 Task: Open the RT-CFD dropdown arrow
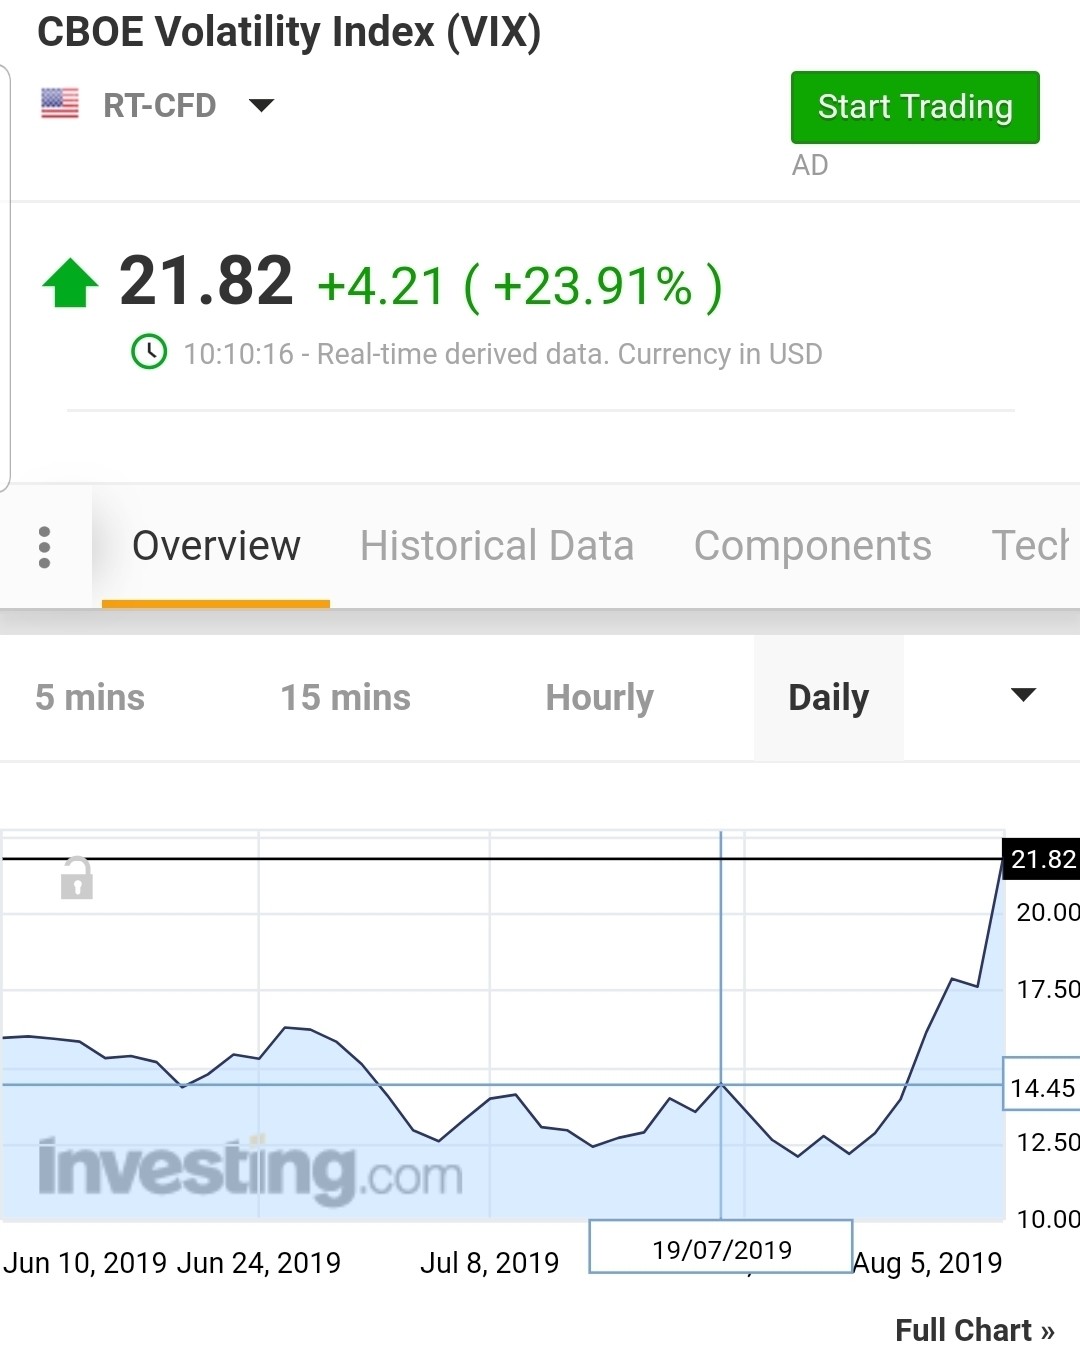261,105
